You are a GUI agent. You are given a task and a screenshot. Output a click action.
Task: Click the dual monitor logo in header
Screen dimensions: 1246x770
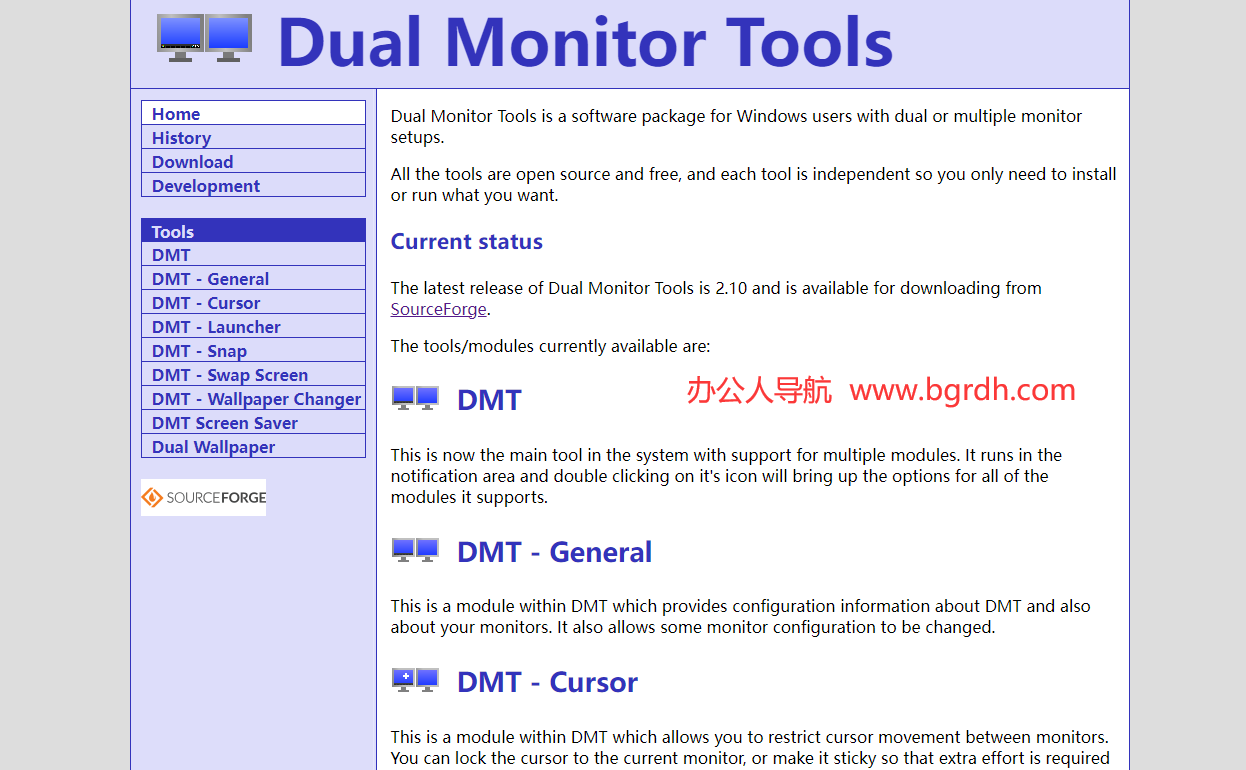tap(205, 38)
